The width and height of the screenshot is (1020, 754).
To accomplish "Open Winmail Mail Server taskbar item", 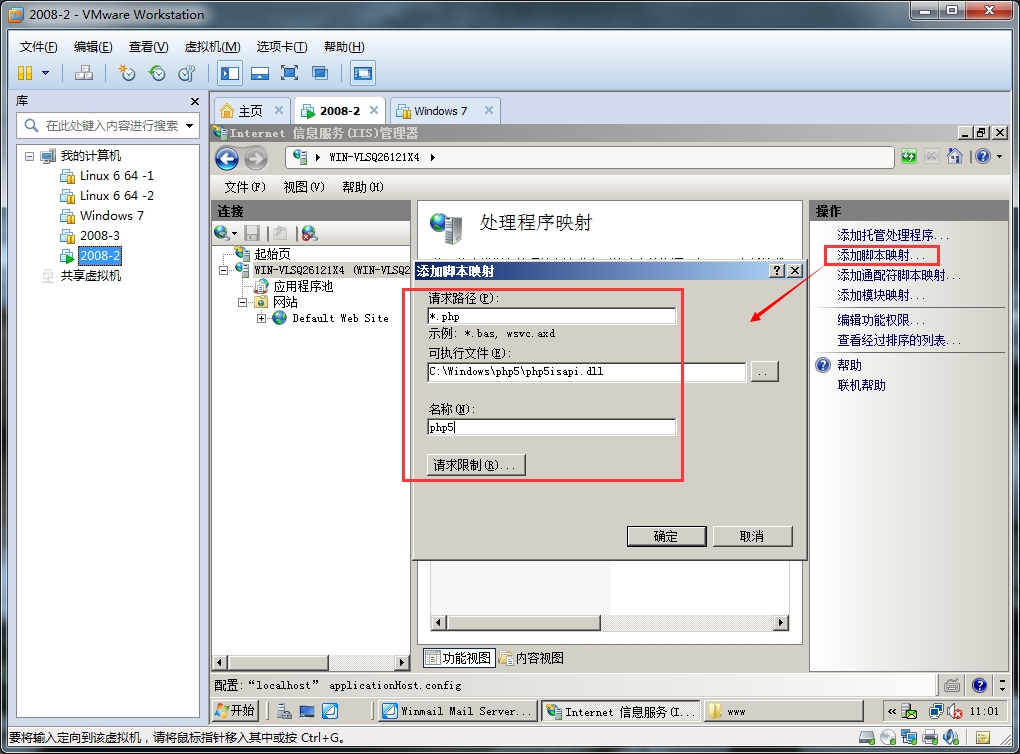I will pyautogui.click(x=458, y=711).
